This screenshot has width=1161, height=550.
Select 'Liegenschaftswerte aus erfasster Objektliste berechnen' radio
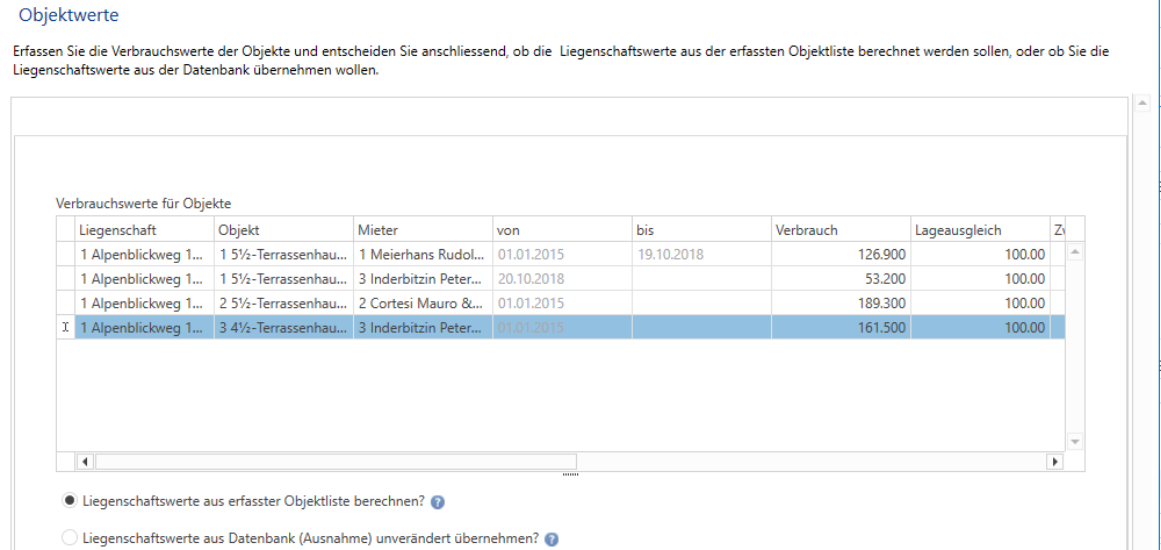[x=70, y=500]
